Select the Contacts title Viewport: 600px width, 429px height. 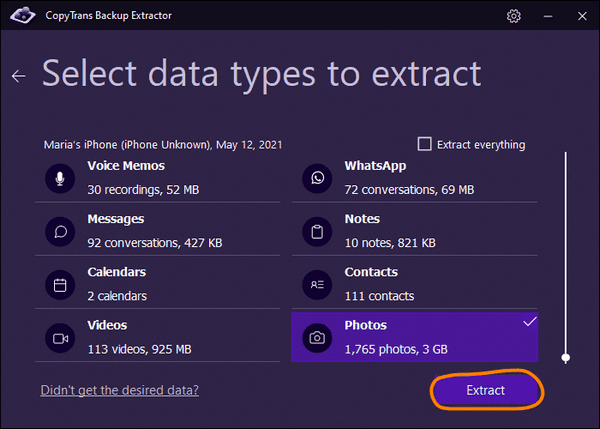pyautogui.click(x=371, y=272)
